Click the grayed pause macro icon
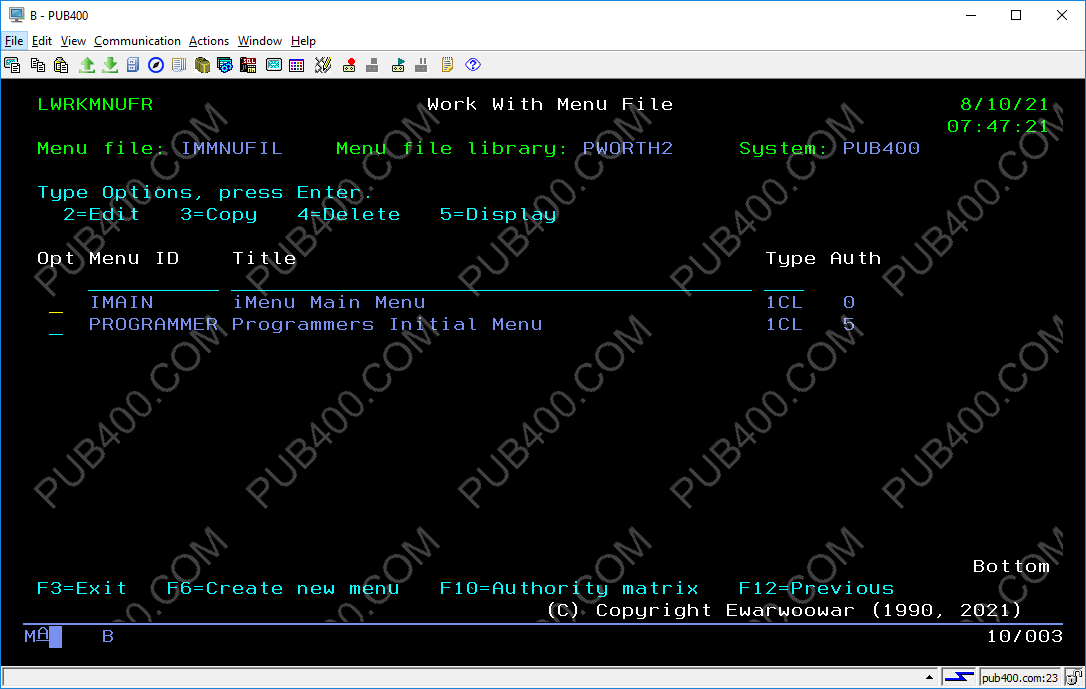The width and height of the screenshot is (1086, 689). pos(421,65)
